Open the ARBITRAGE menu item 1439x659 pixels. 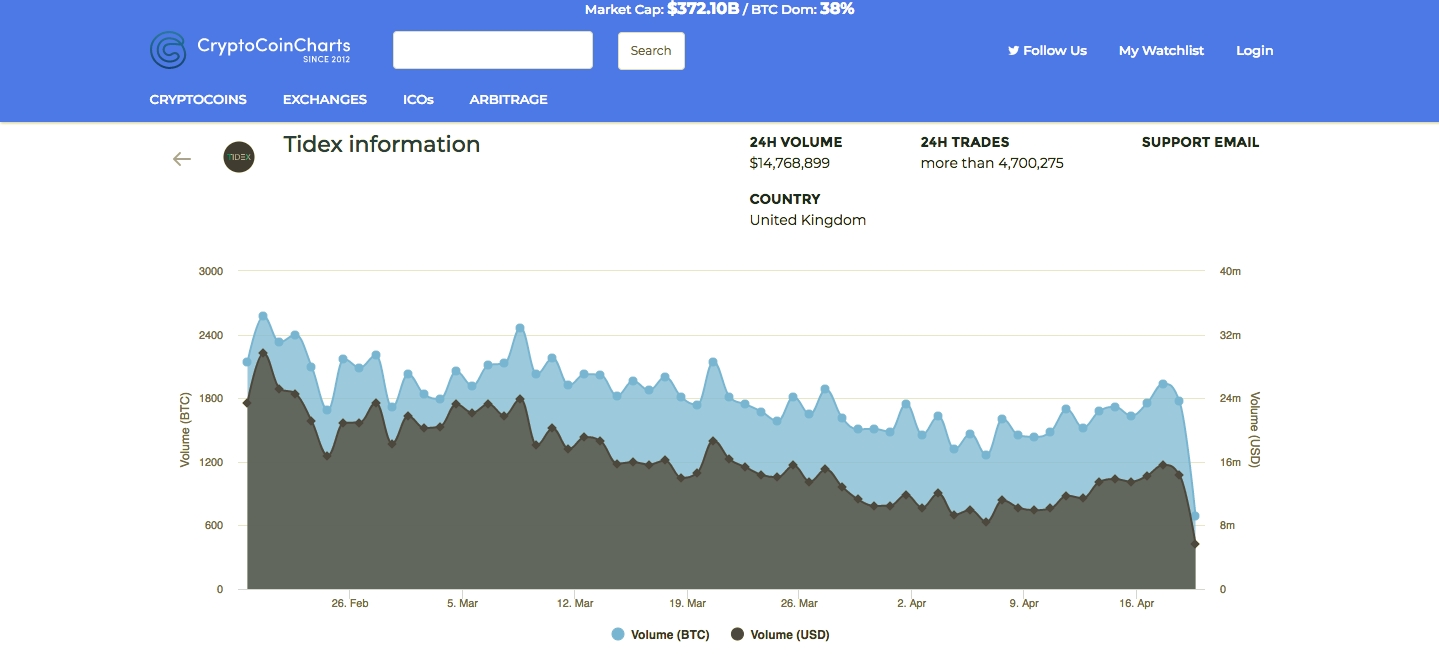point(508,99)
